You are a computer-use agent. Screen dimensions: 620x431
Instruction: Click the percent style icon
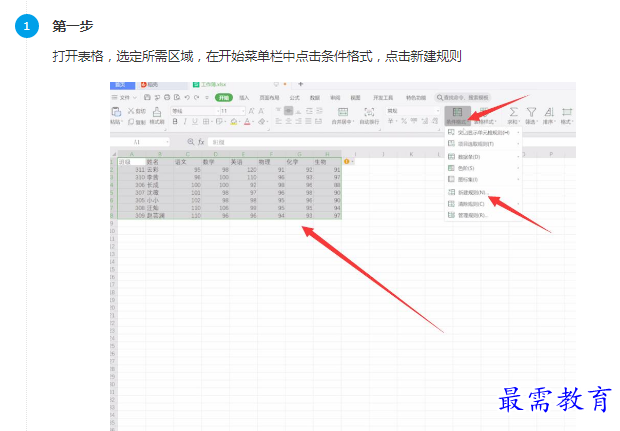point(404,121)
